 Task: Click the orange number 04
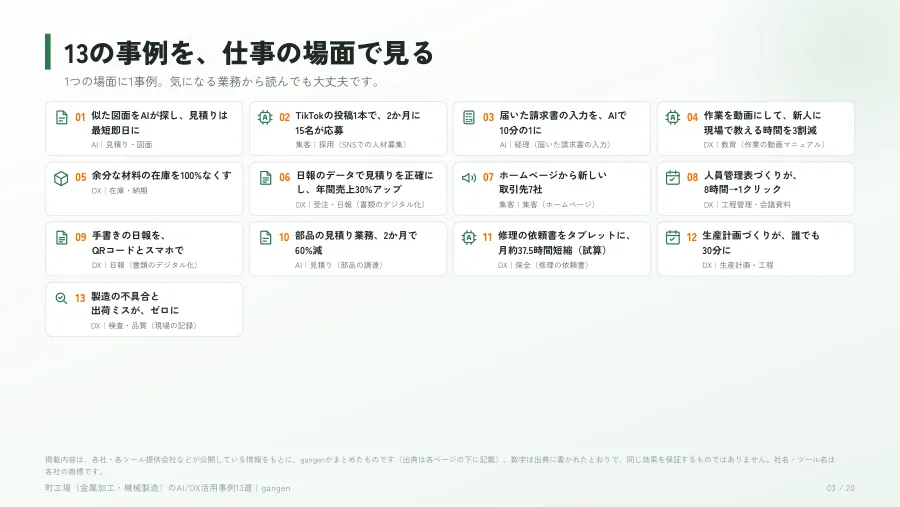[692, 118]
